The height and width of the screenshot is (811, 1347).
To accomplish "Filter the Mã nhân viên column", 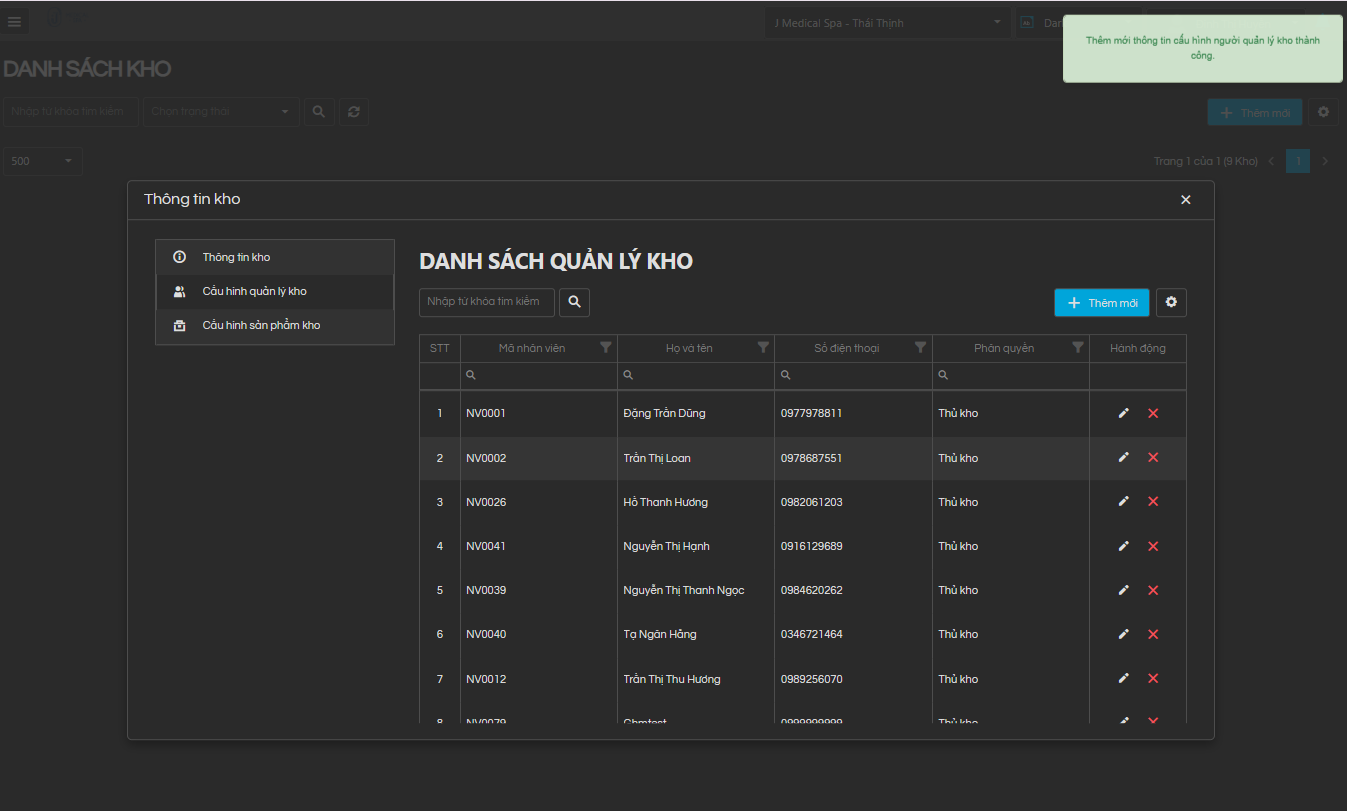I will pos(605,348).
